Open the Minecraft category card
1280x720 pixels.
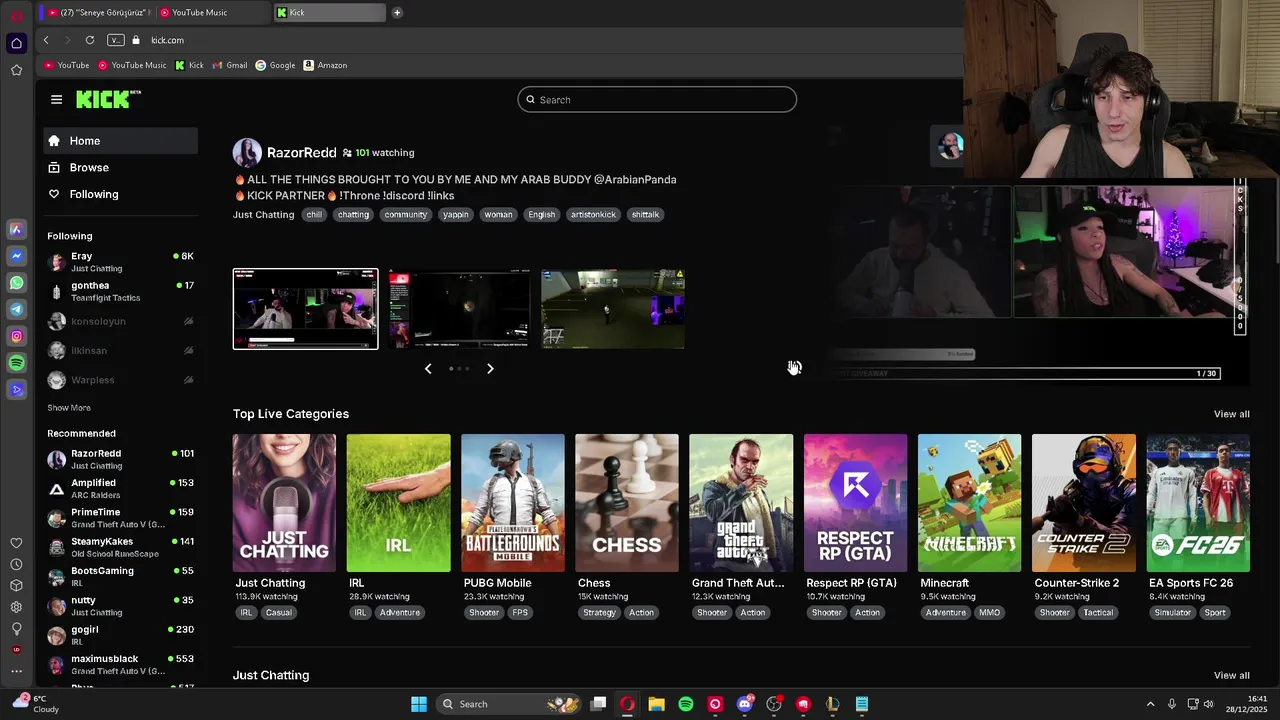970,503
